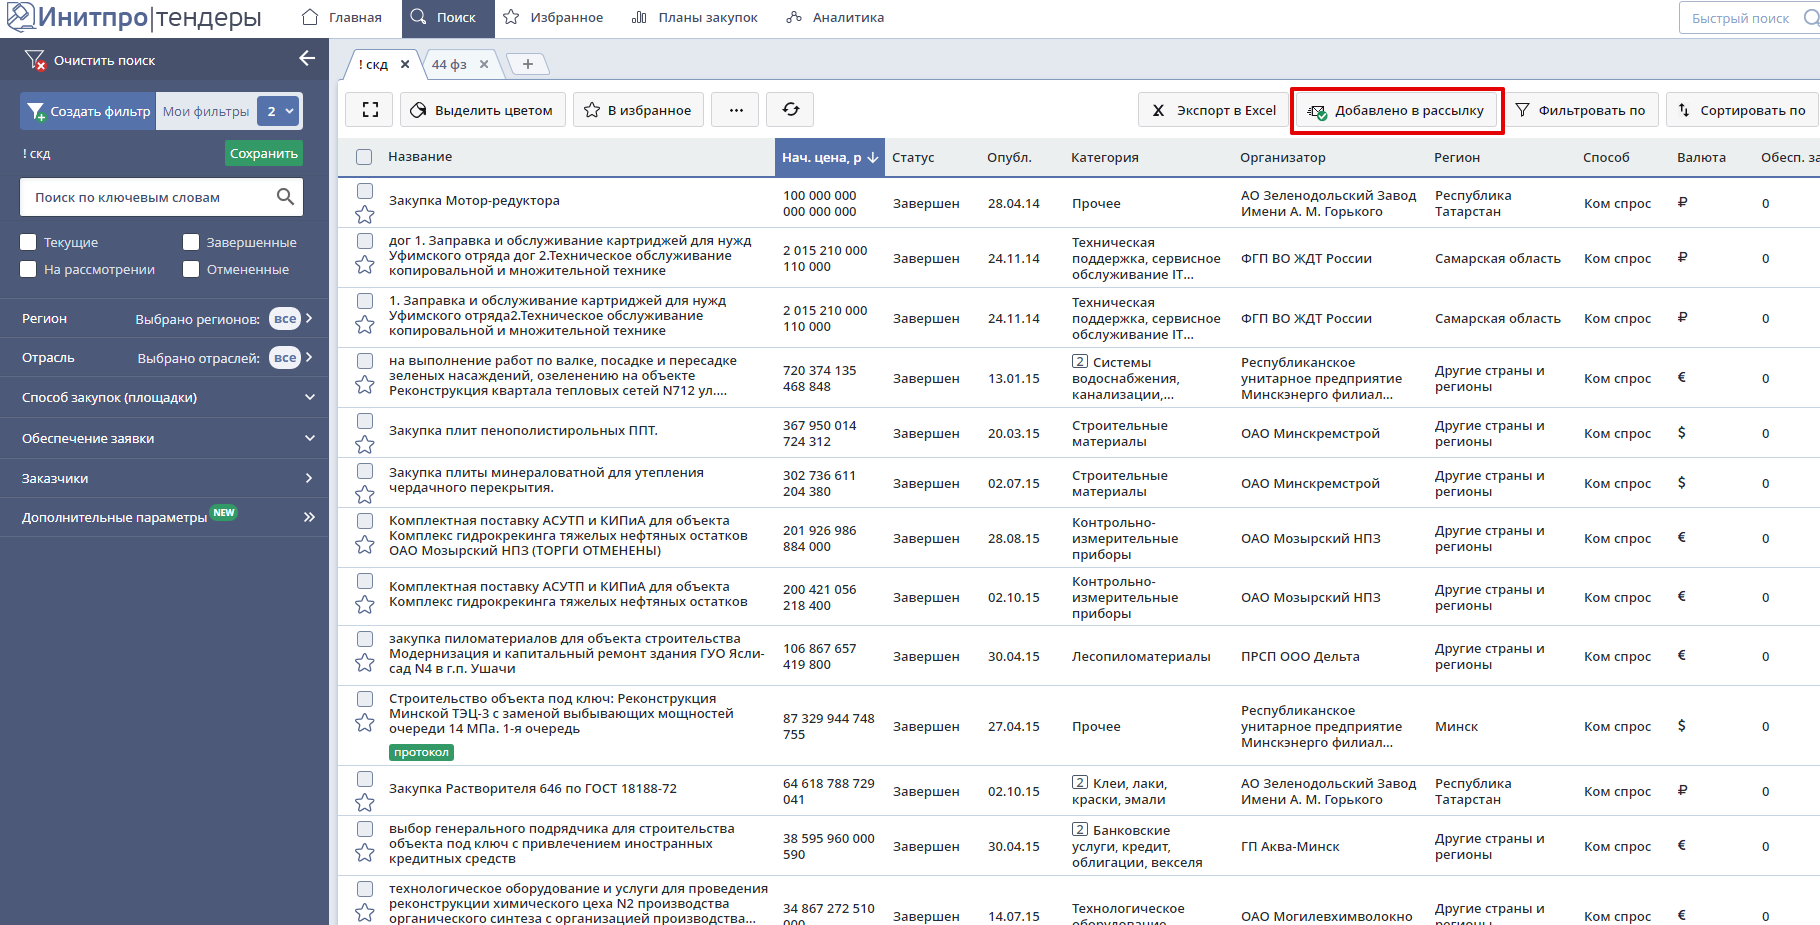
Task: Expand Обеспечение заявки section
Action: point(164,438)
